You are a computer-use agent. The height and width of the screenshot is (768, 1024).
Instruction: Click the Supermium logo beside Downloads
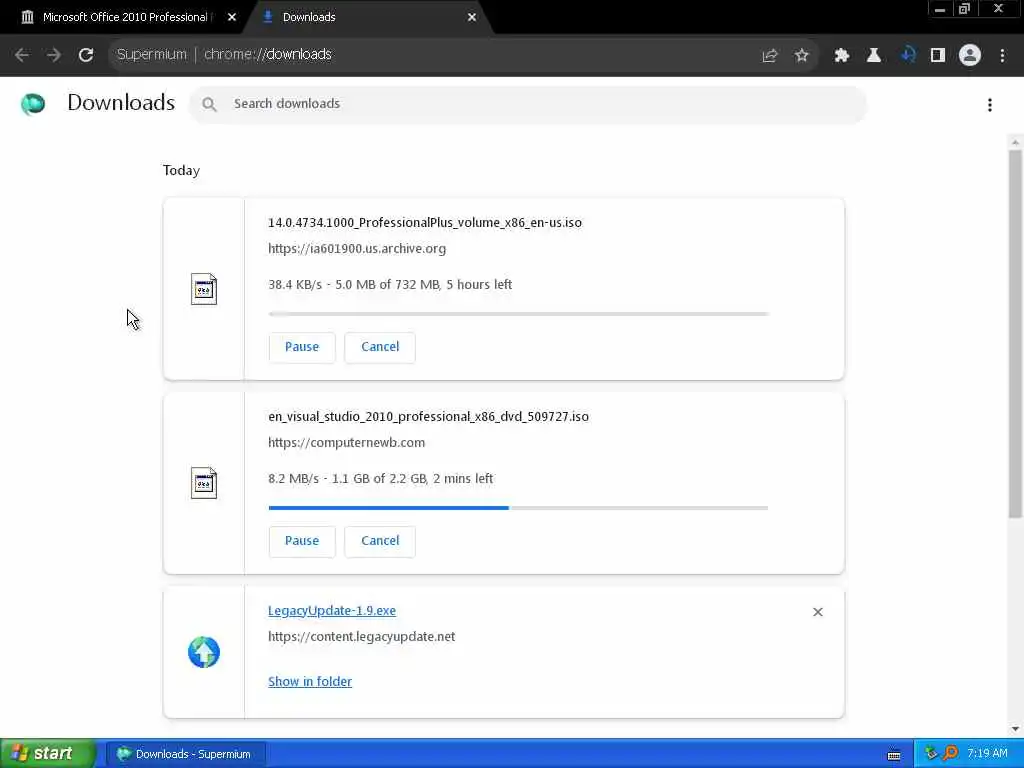[x=33, y=104]
